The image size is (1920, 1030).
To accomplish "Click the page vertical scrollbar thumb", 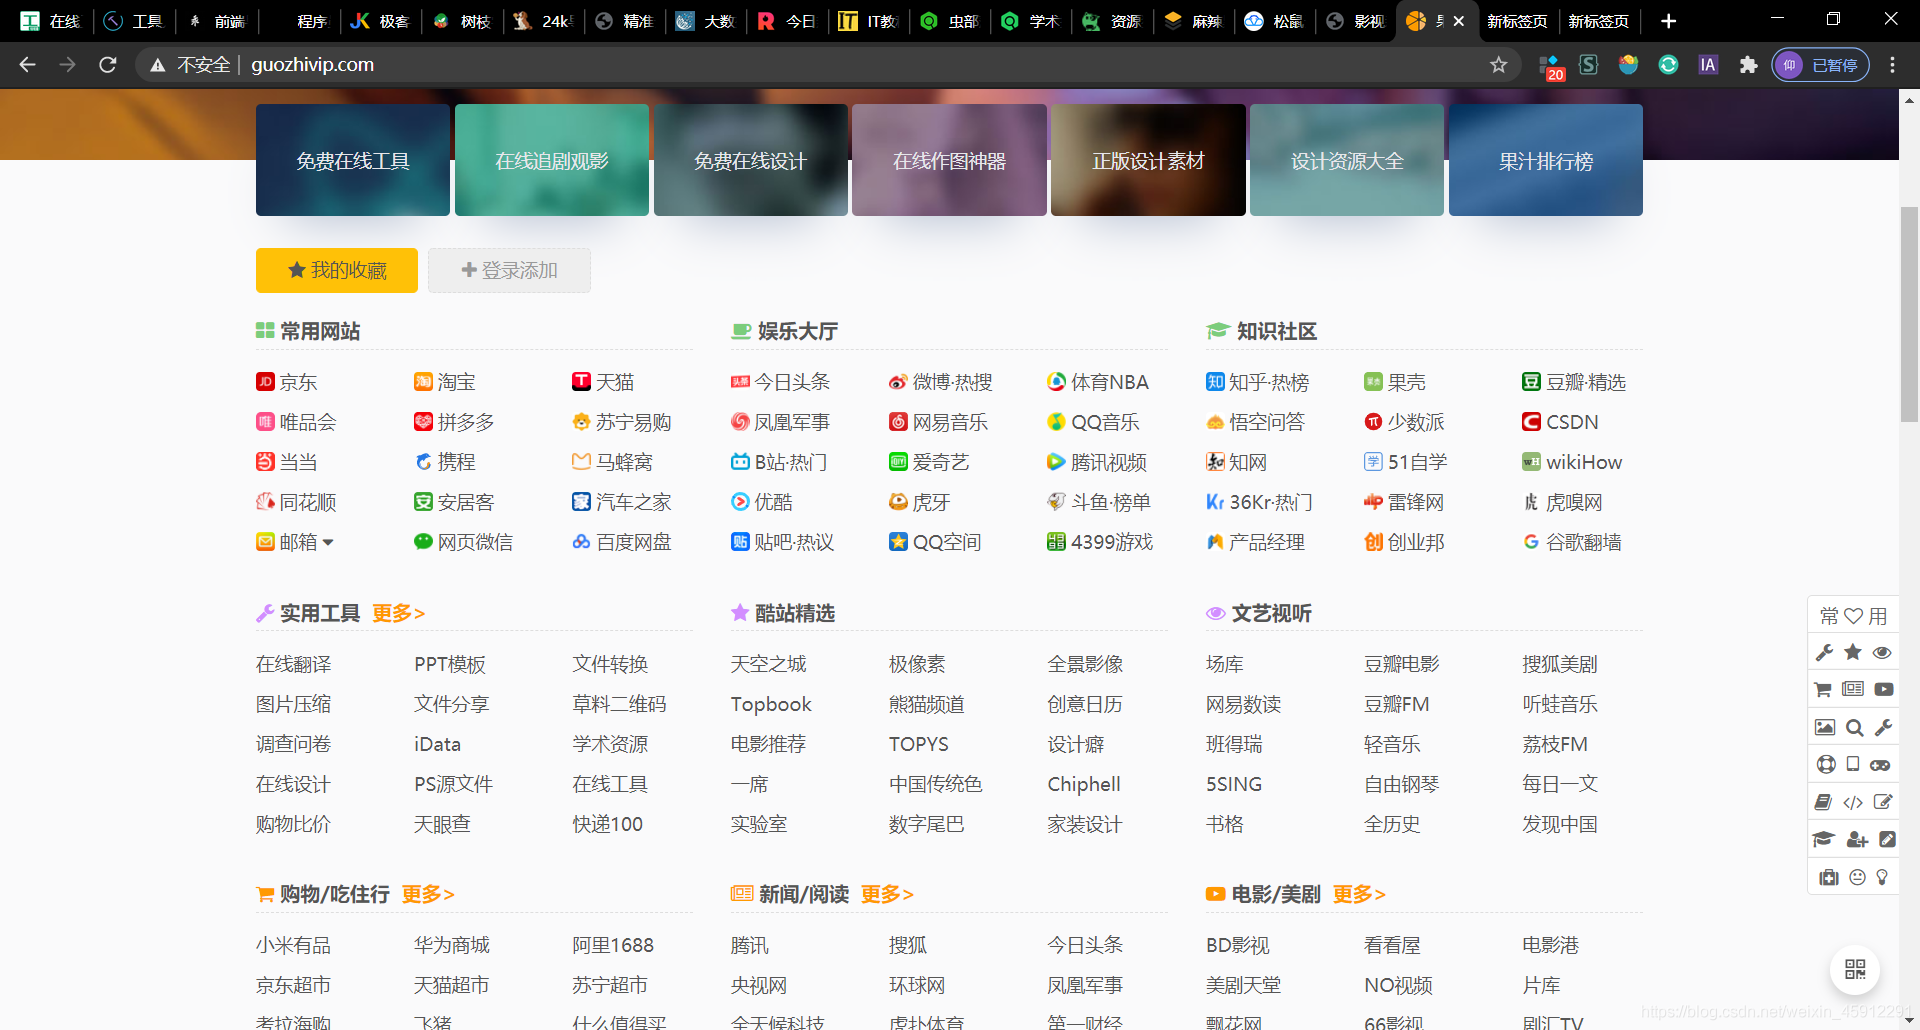I will pyautogui.click(x=1909, y=314).
